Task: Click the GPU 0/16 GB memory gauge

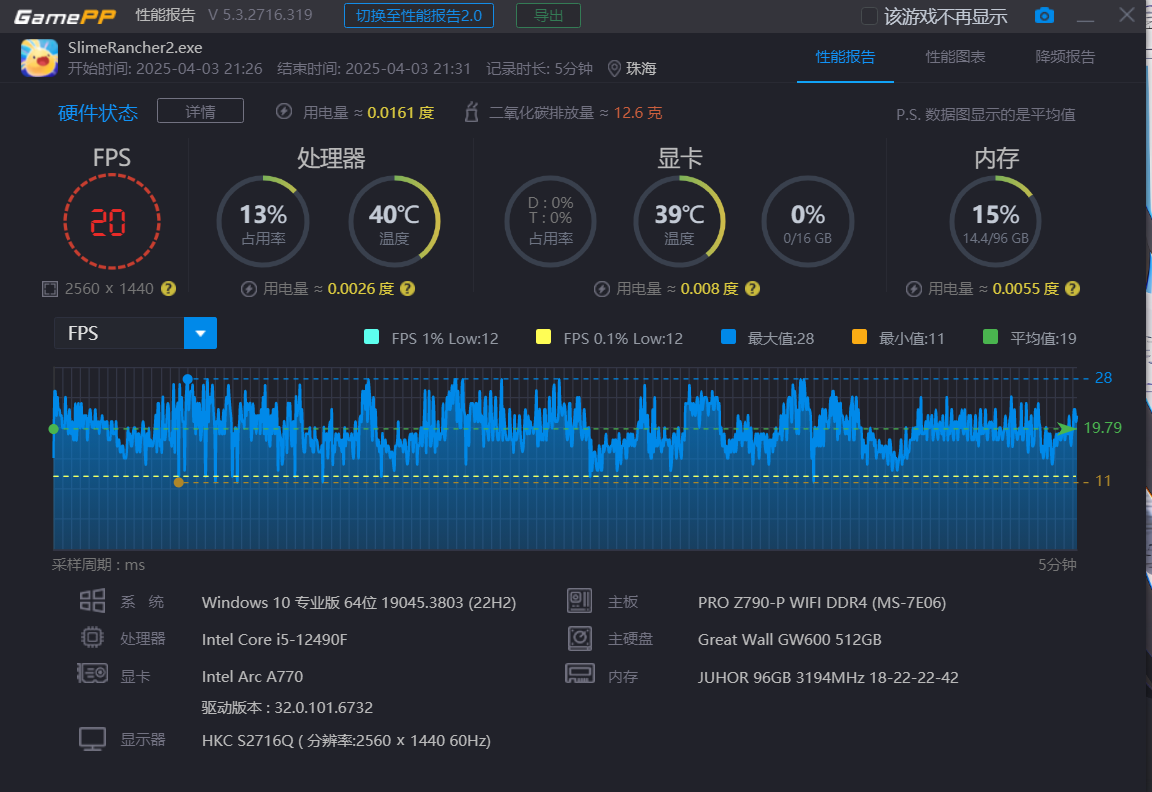Action: point(807,221)
